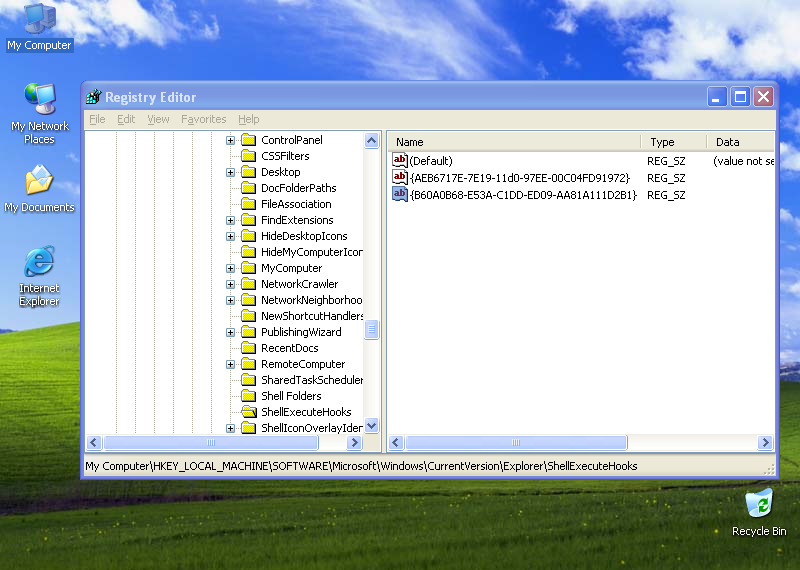Click tree pane horizontal scroll left arrow
The image size is (800, 570).
tap(94, 442)
